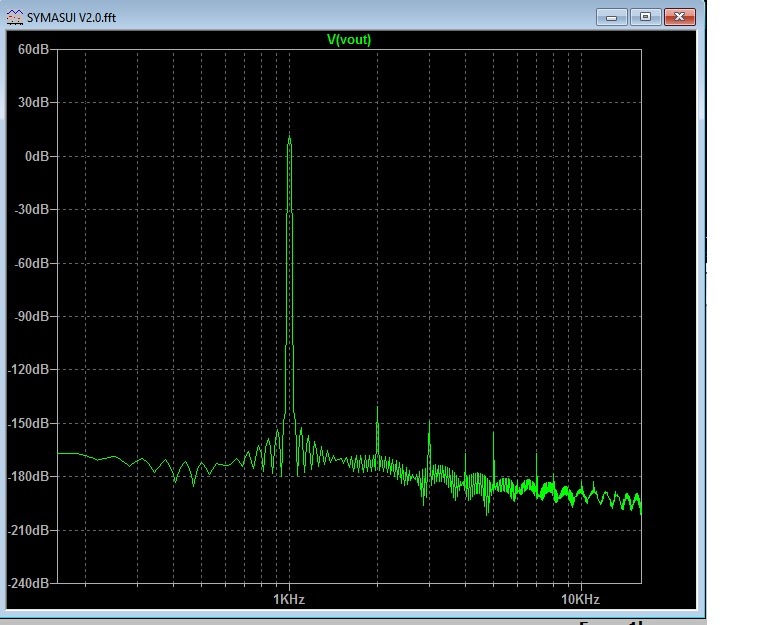This screenshot has height=625, width=768.
Task: Click the -120dB axis label
Action: coord(28,369)
